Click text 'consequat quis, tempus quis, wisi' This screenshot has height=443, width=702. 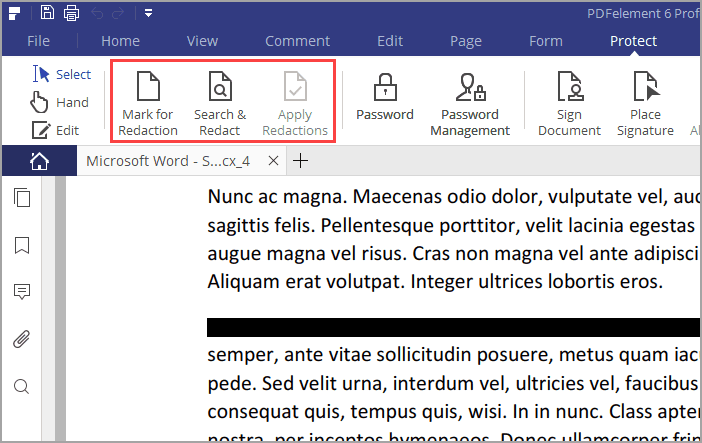357,412
